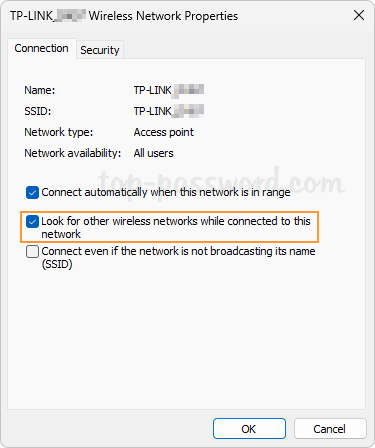Enable Connect even if not broadcasting checkbox
The height and width of the screenshot is (448, 375).
32,252
